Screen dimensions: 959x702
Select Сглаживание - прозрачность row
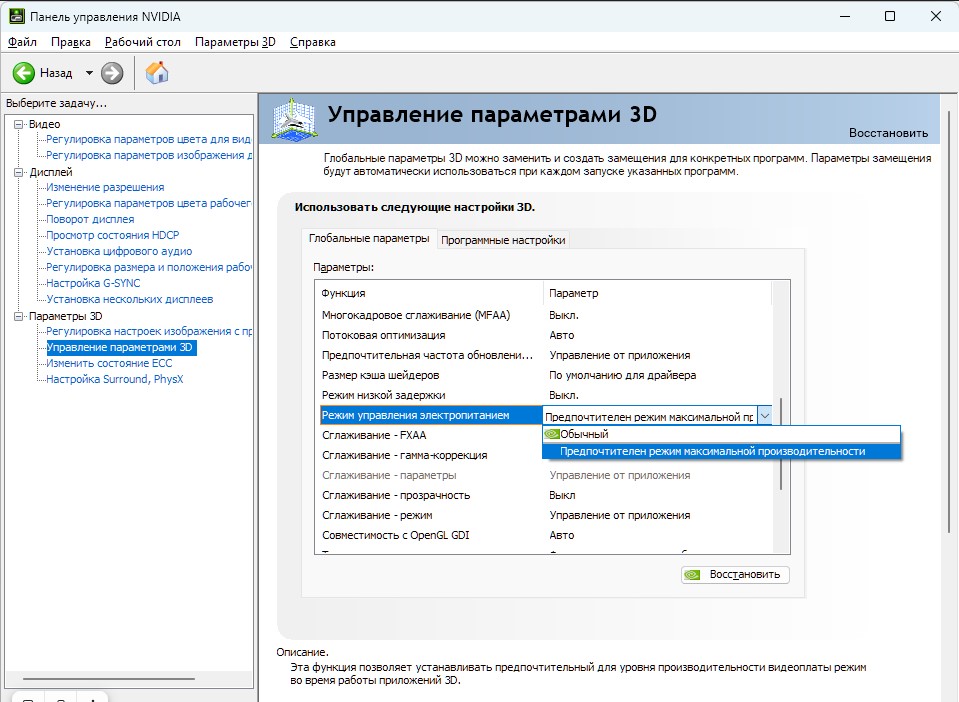pos(544,495)
